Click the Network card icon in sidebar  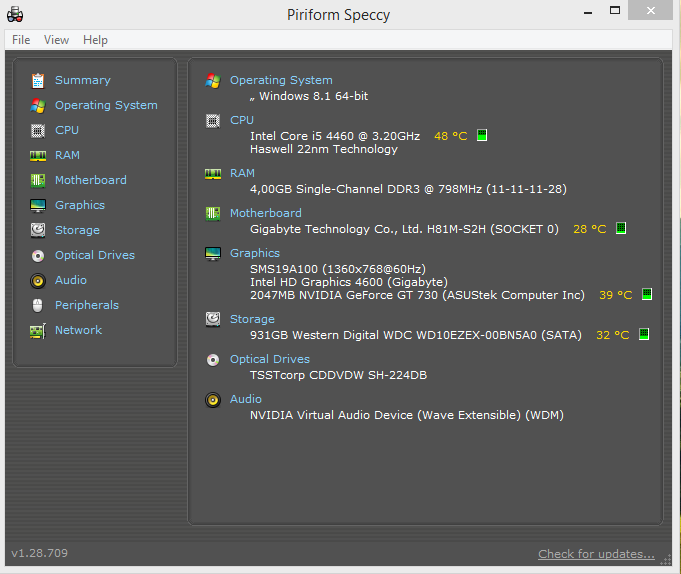(38, 331)
